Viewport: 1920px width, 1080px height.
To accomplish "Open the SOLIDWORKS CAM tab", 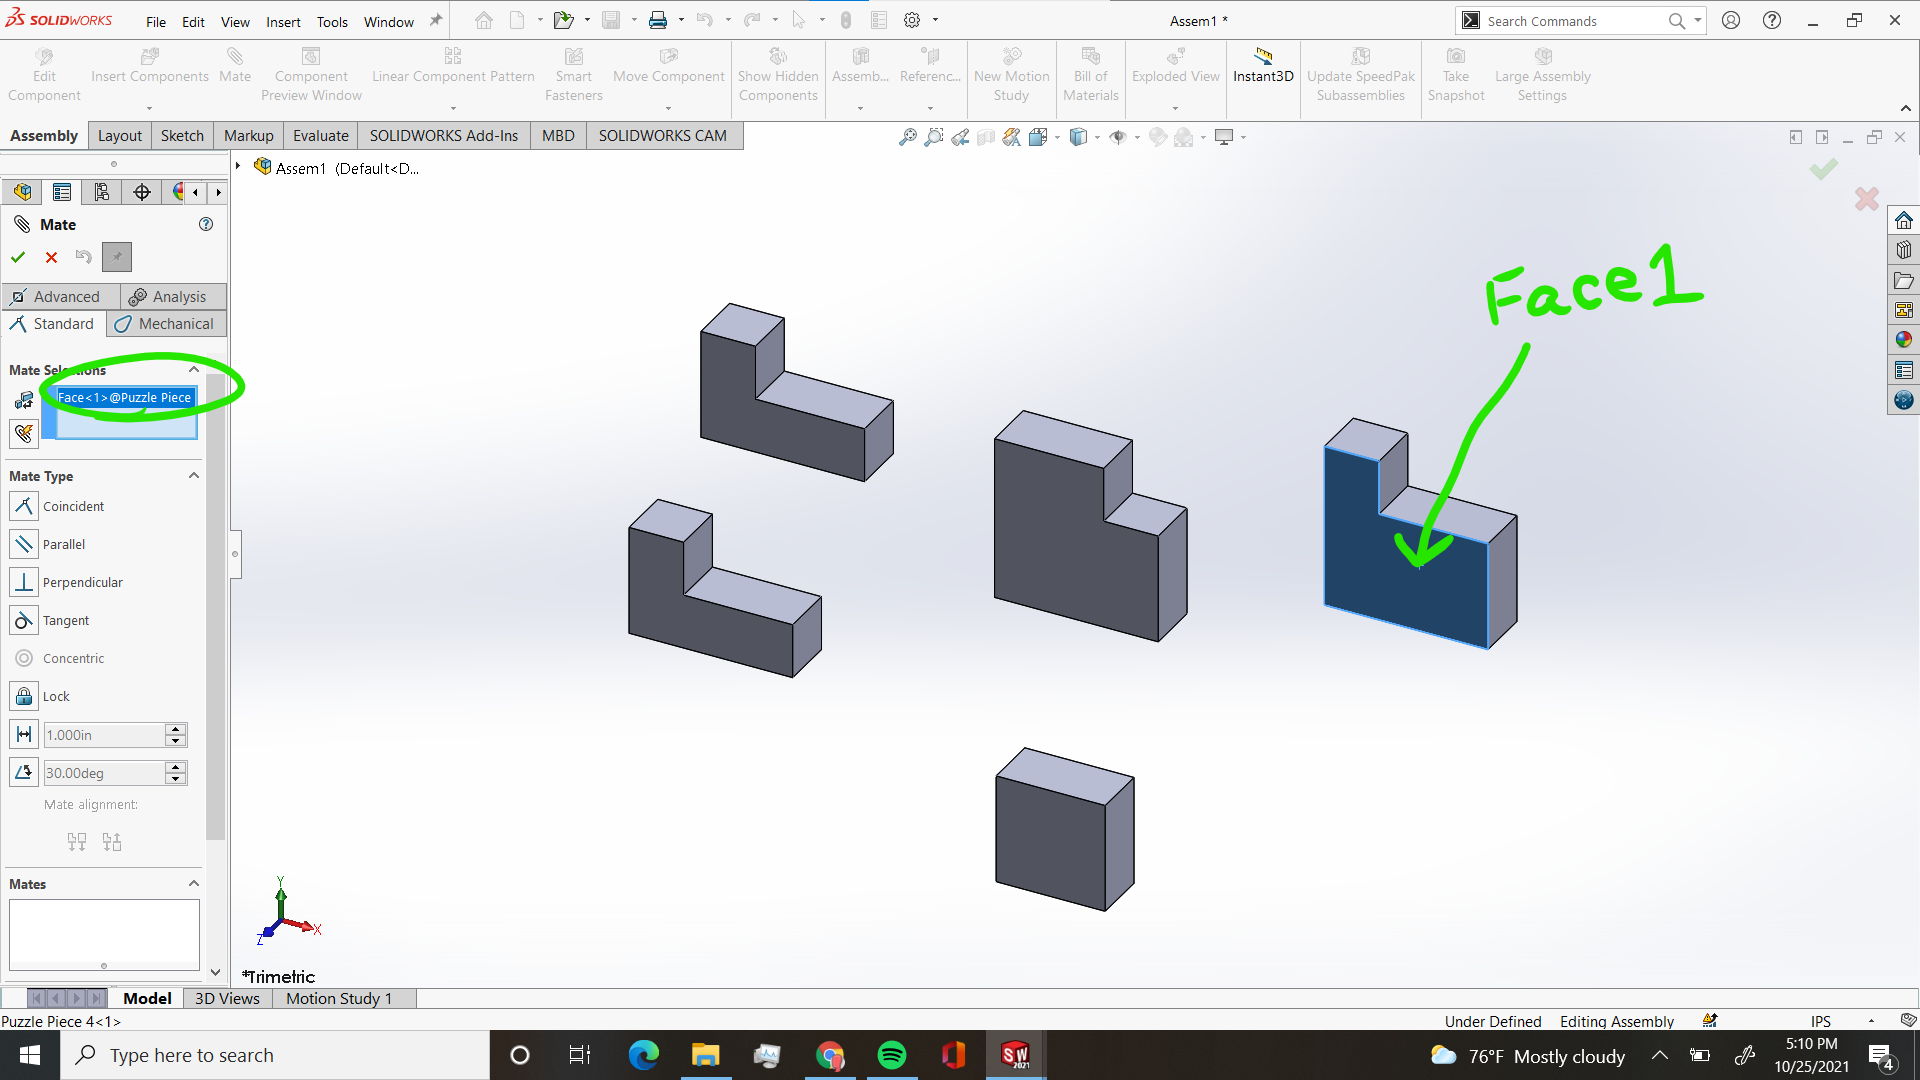I will [663, 135].
